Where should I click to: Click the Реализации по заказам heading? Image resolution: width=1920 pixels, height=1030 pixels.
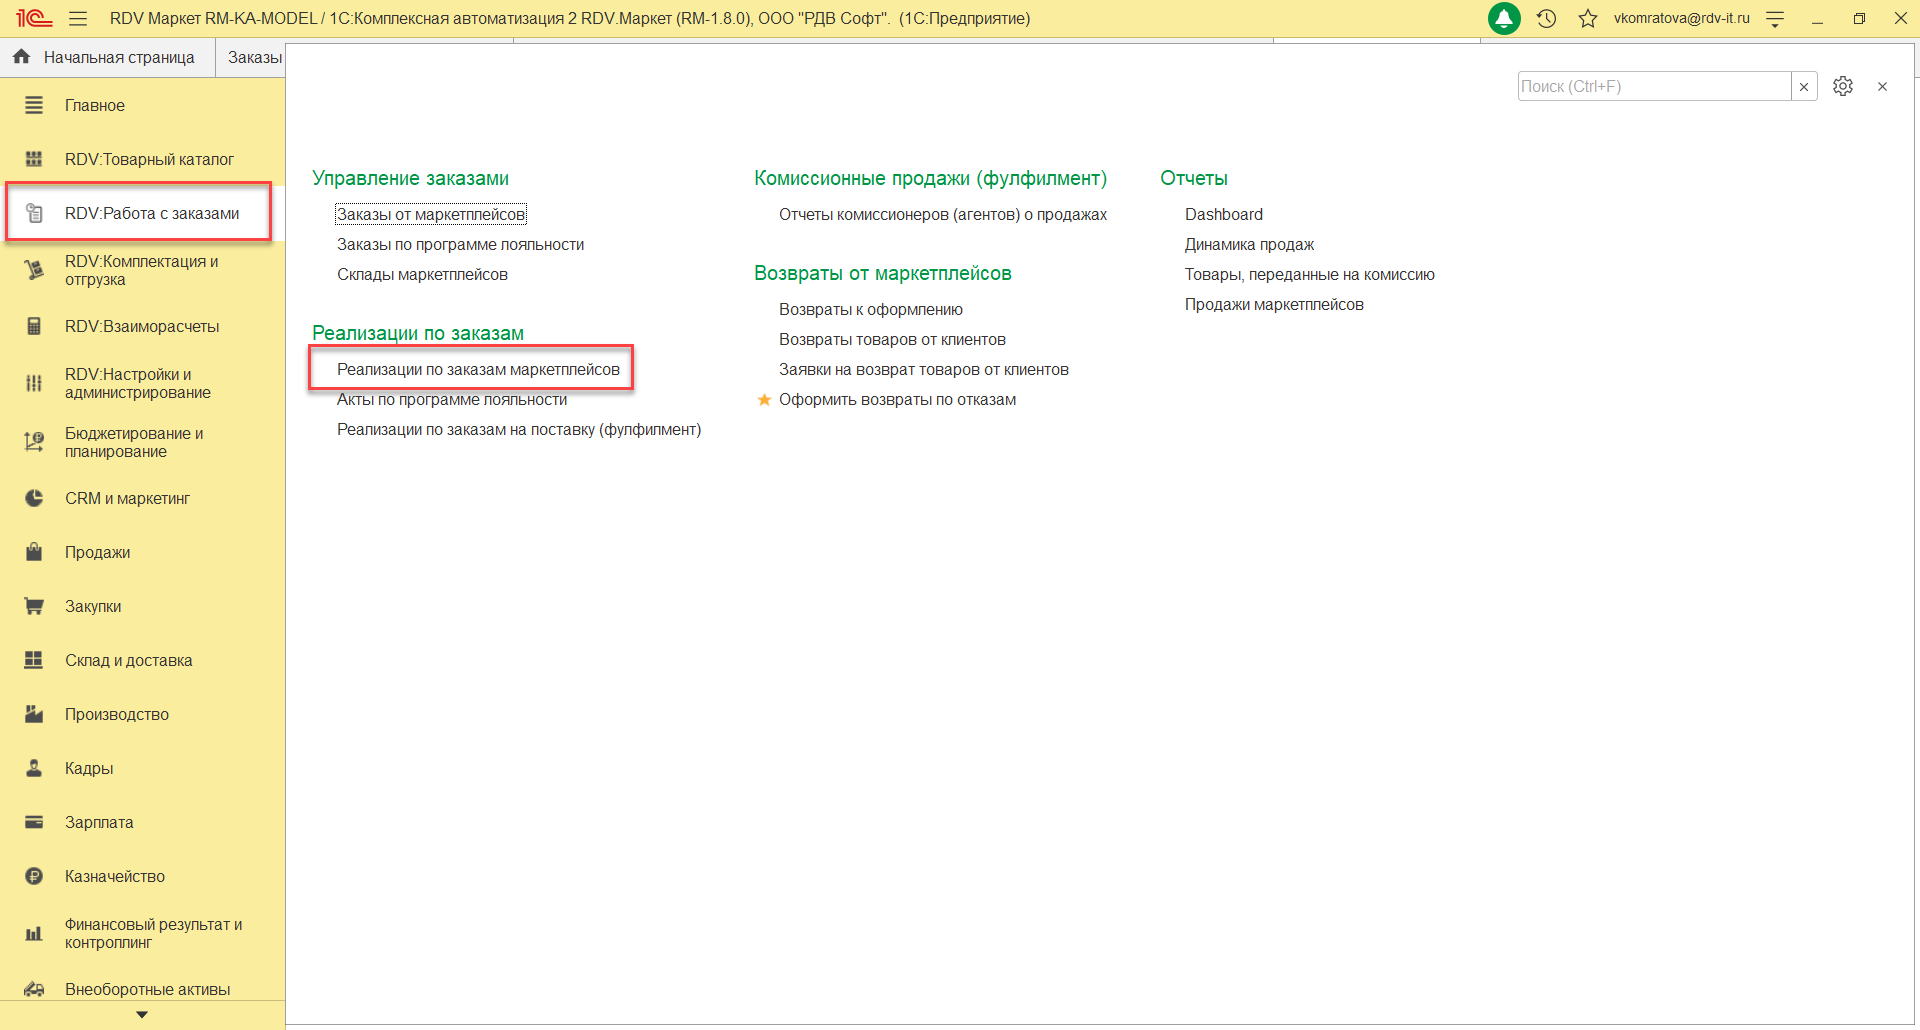click(418, 333)
